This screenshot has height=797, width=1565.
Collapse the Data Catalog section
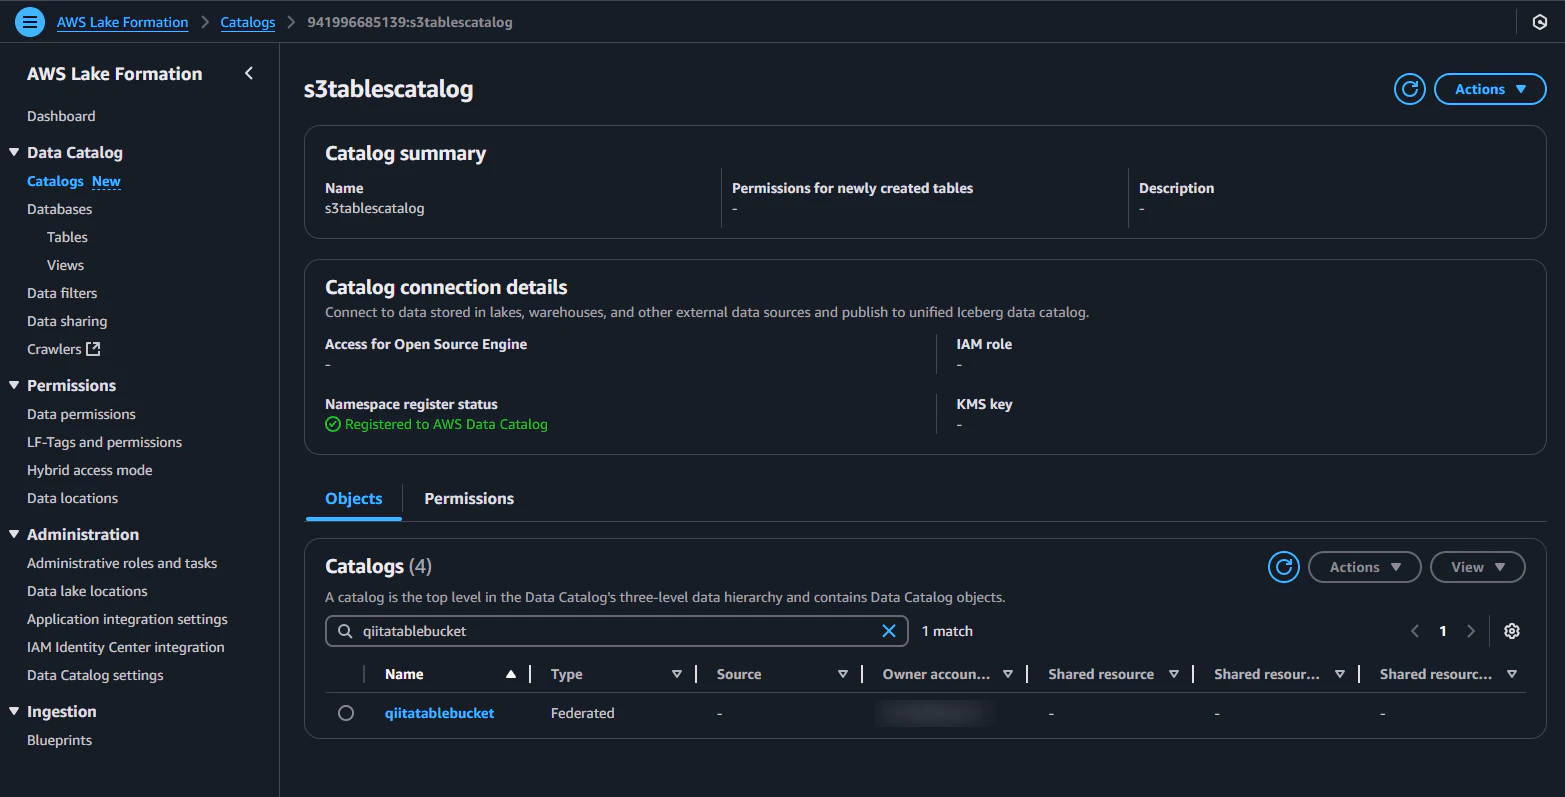pyautogui.click(x=14, y=152)
